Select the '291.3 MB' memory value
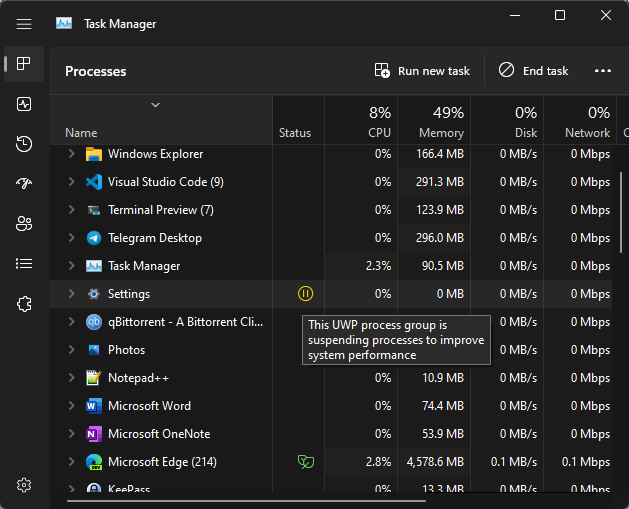Viewport: 629px width, 509px height. 440,182
